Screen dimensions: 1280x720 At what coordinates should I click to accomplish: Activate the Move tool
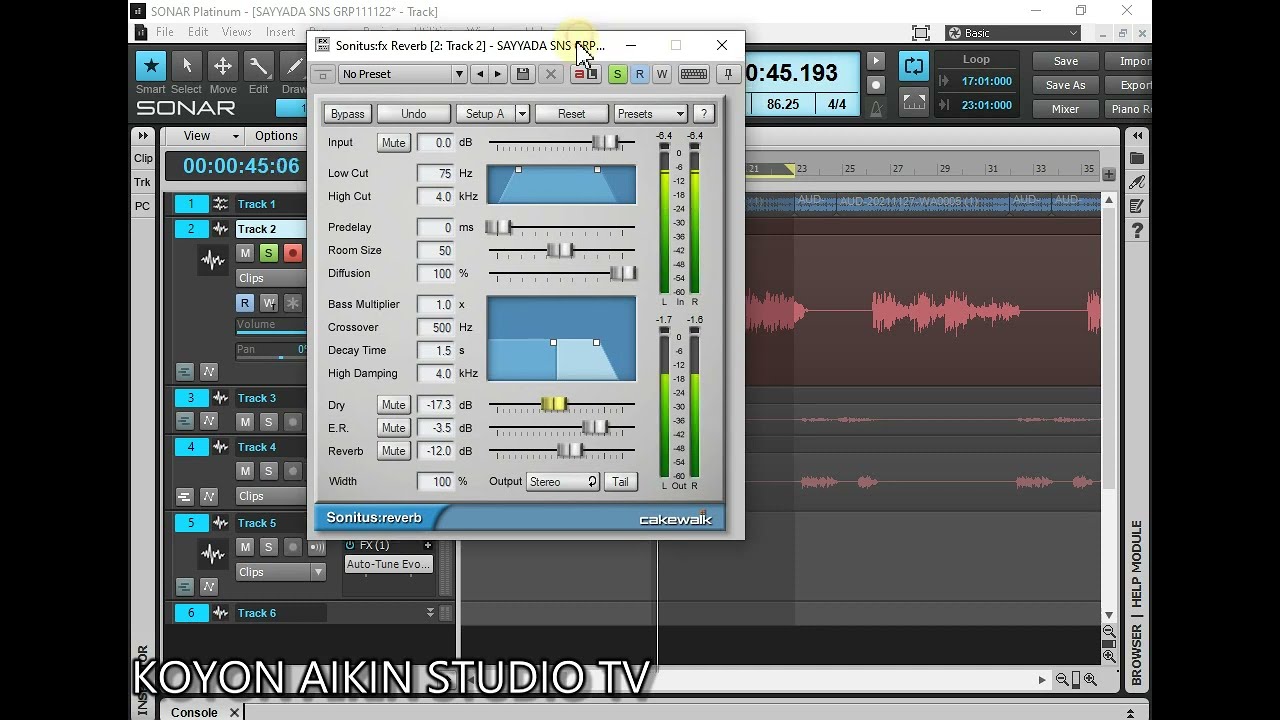point(223,67)
